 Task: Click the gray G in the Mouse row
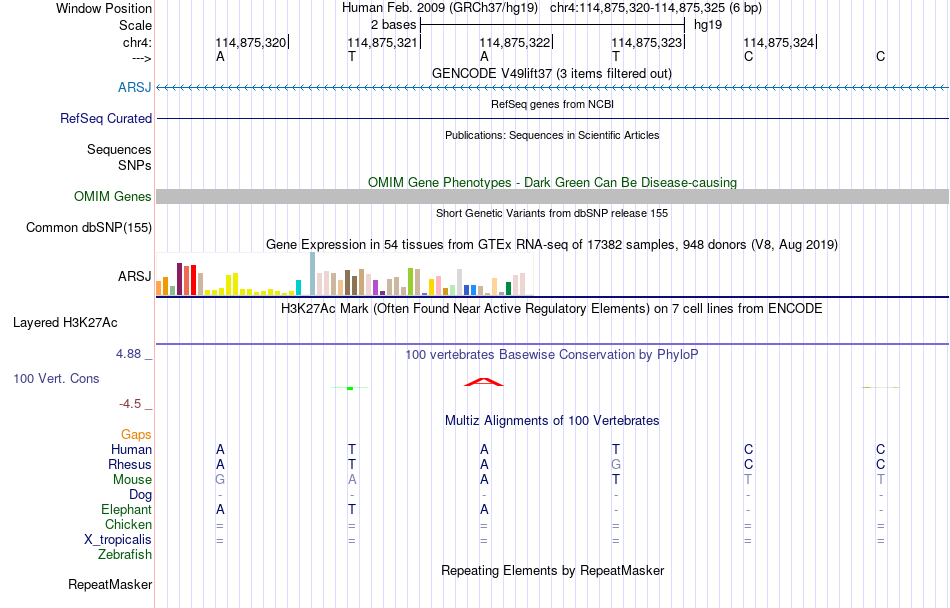coord(220,480)
